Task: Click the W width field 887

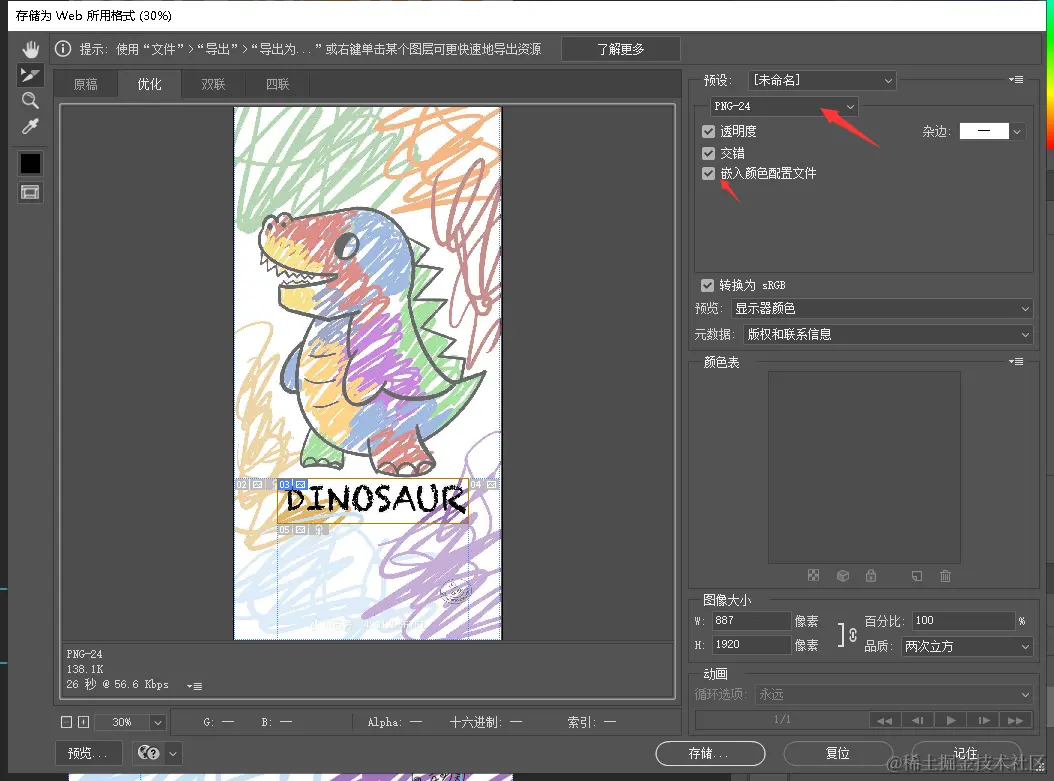Action: click(x=751, y=620)
